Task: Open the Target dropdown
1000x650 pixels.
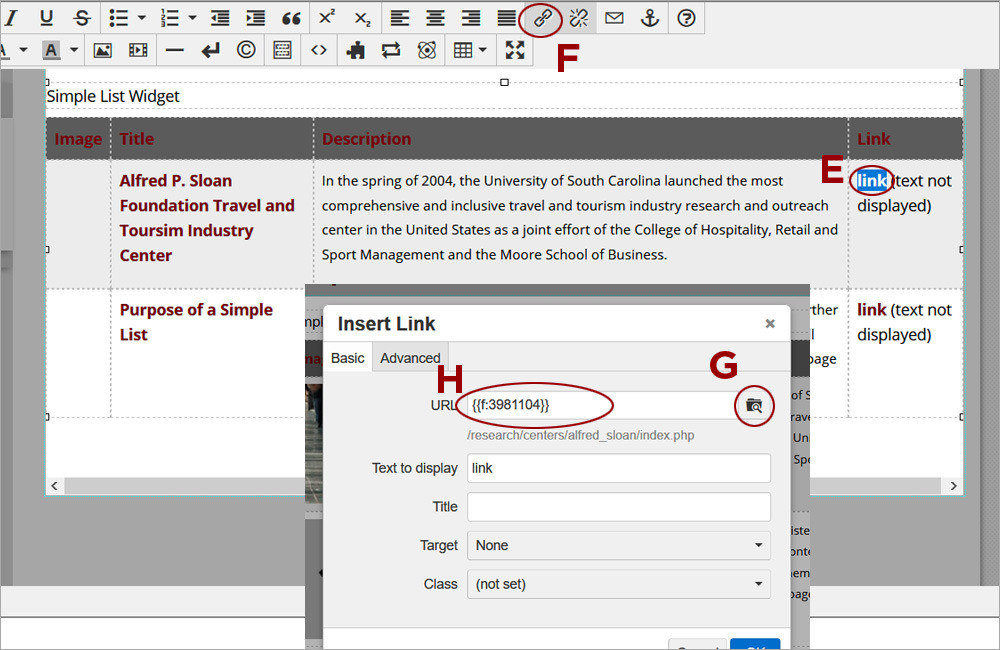Action: pos(619,545)
